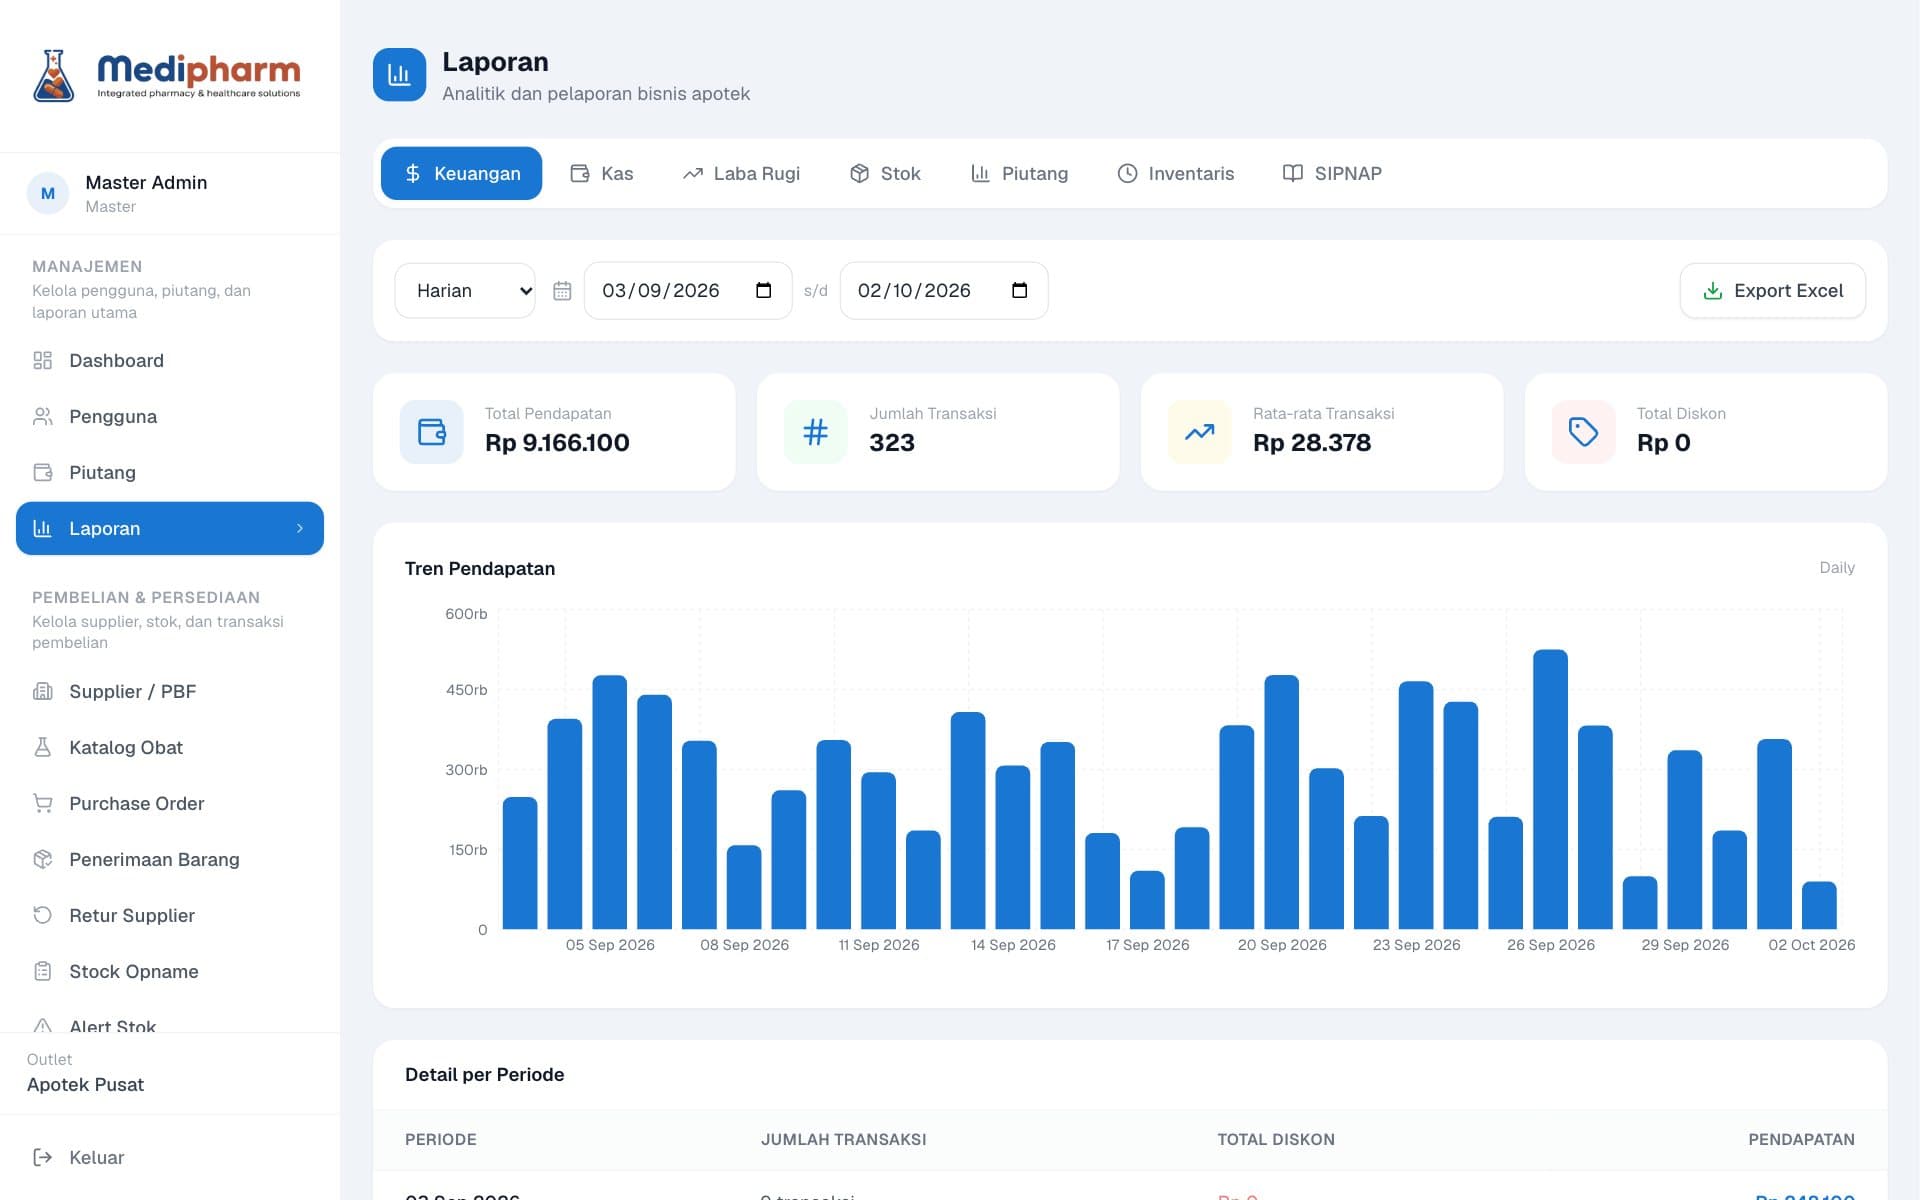Click the start date field 03/09/2026
Screen dimensions: 1920x1200
tap(688, 291)
